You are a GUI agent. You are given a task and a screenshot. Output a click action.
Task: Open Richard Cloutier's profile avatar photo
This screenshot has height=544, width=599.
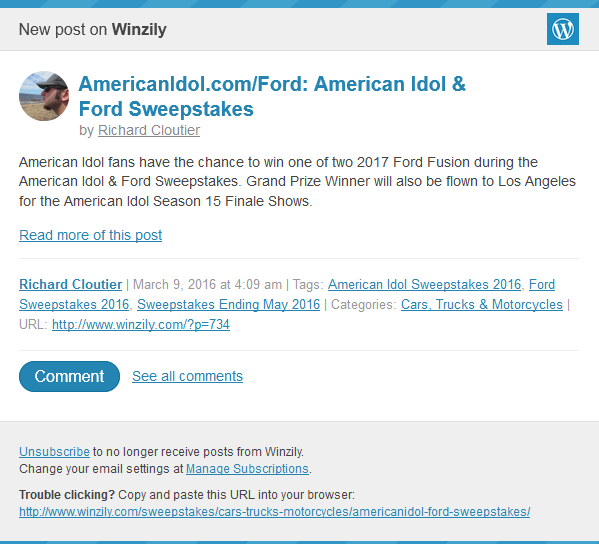(x=44, y=96)
